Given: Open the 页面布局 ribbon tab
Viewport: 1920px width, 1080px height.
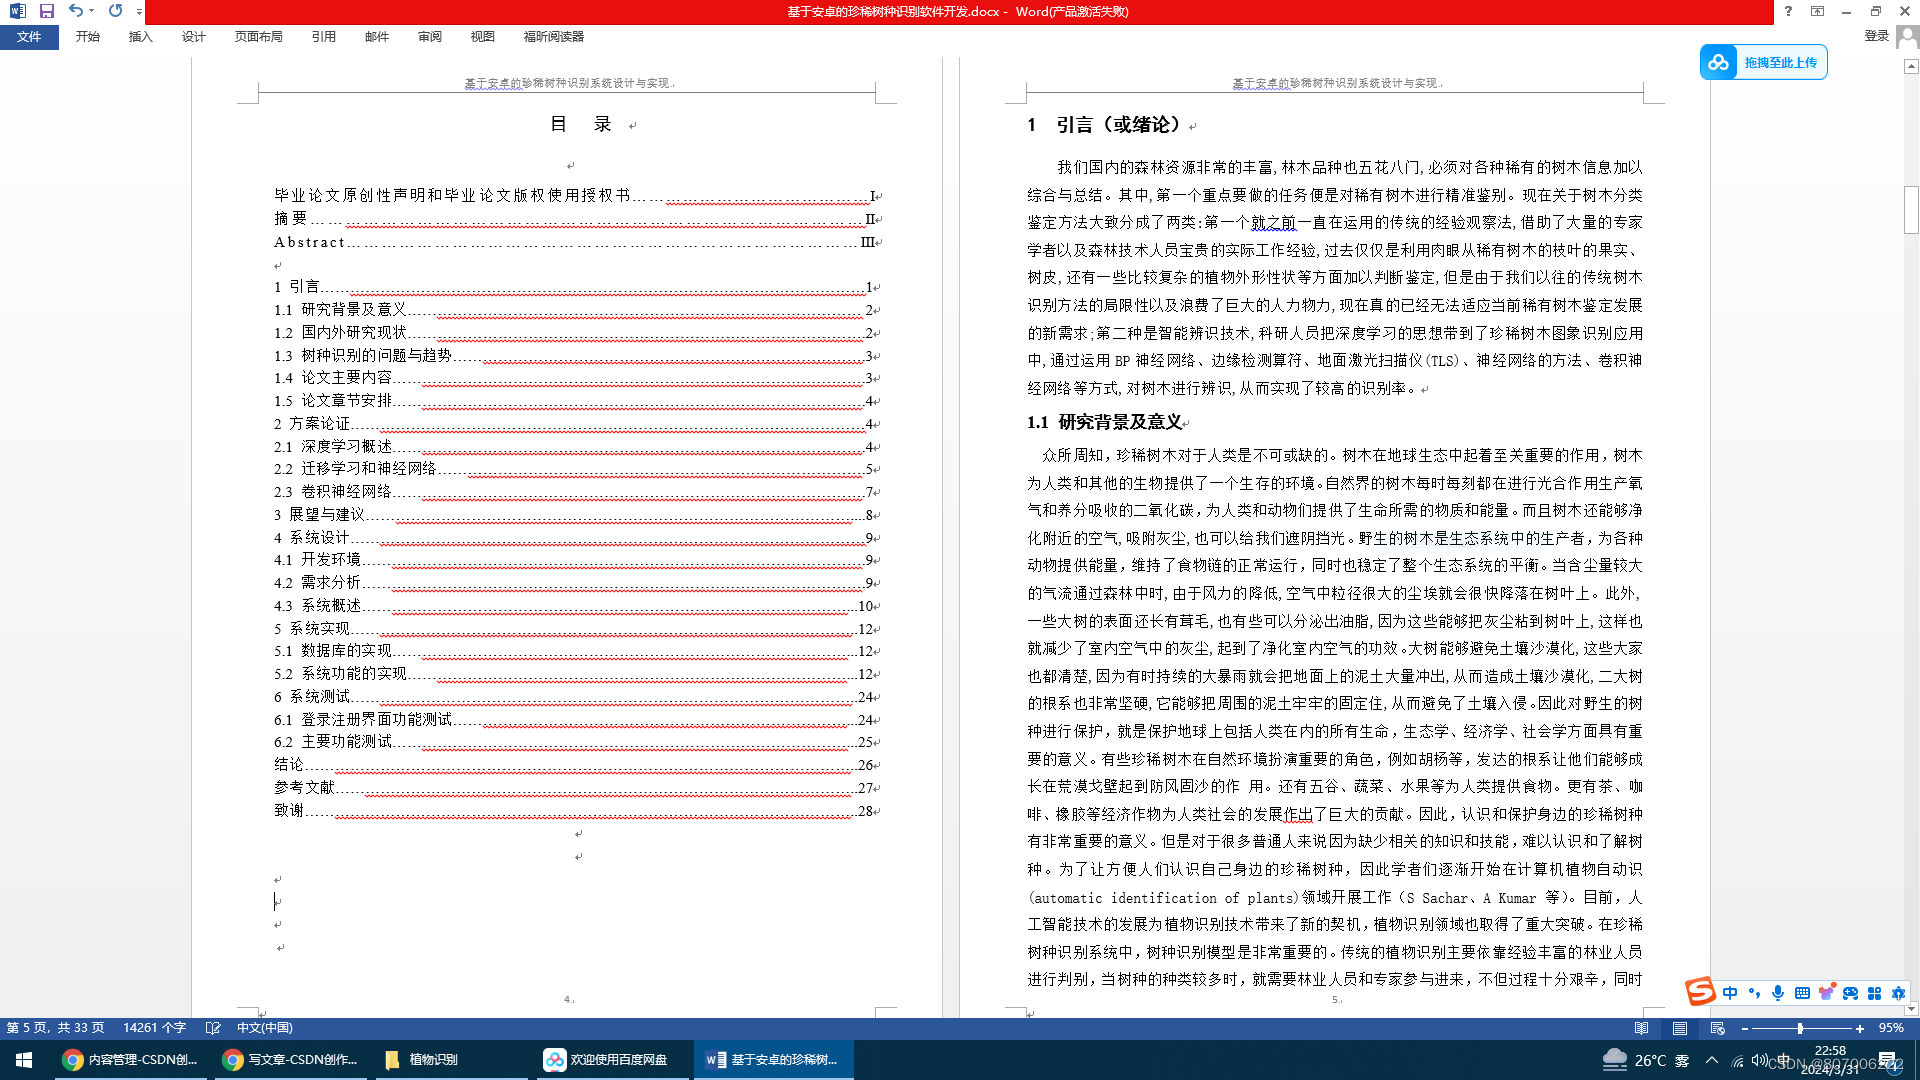Looking at the screenshot, I should pos(258,37).
